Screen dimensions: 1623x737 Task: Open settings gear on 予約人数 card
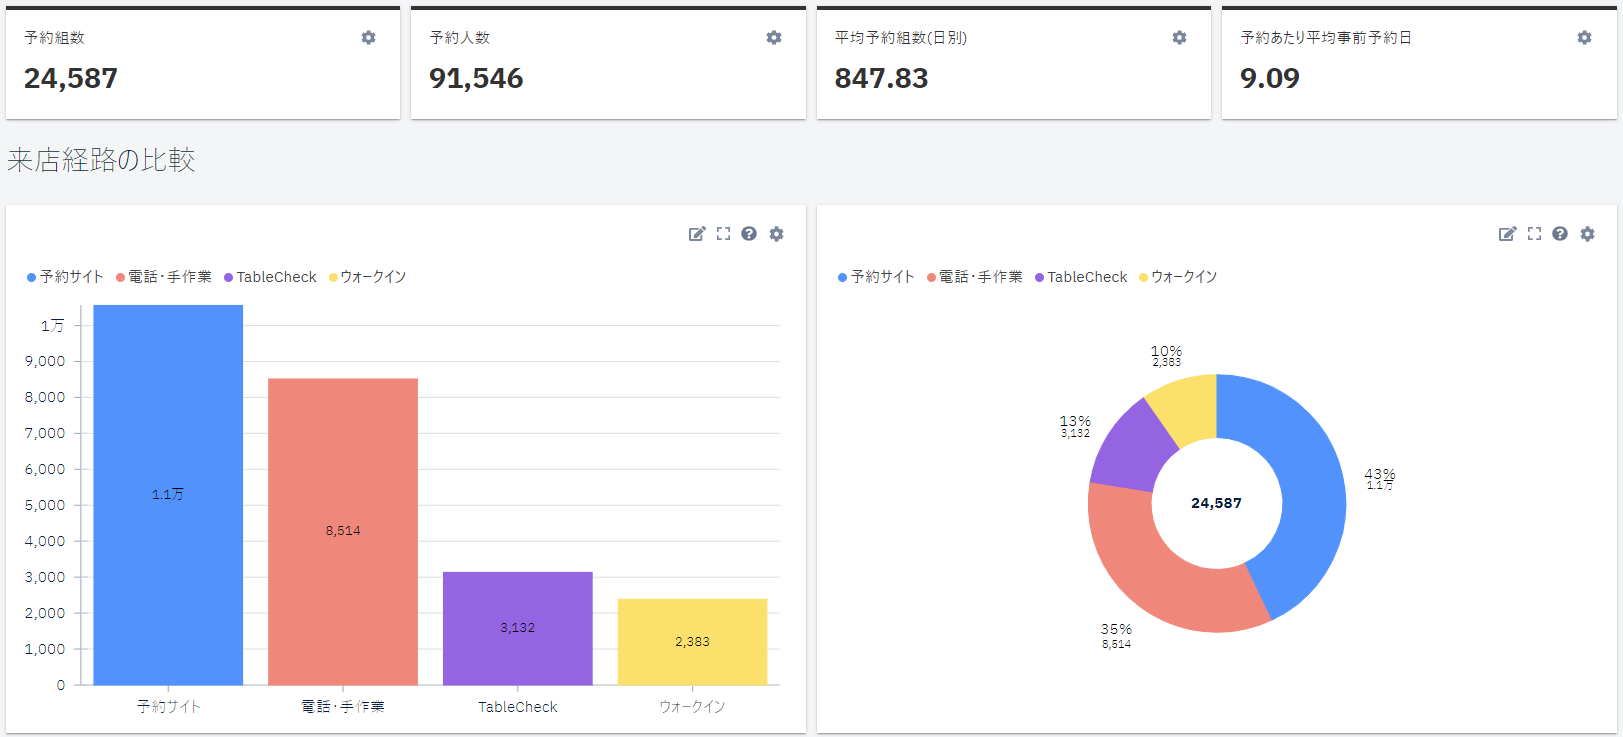pos(773,38)
